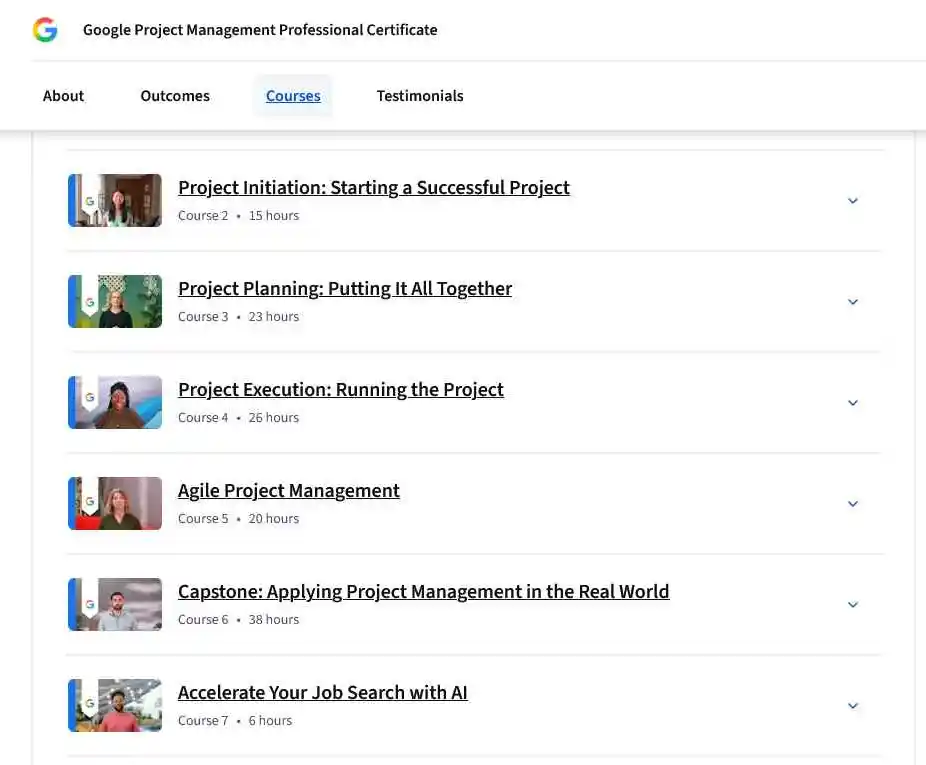This screenshot has width=926, height=765.
Task: Expand the Project Initiation course details
Action: point(853,201)
